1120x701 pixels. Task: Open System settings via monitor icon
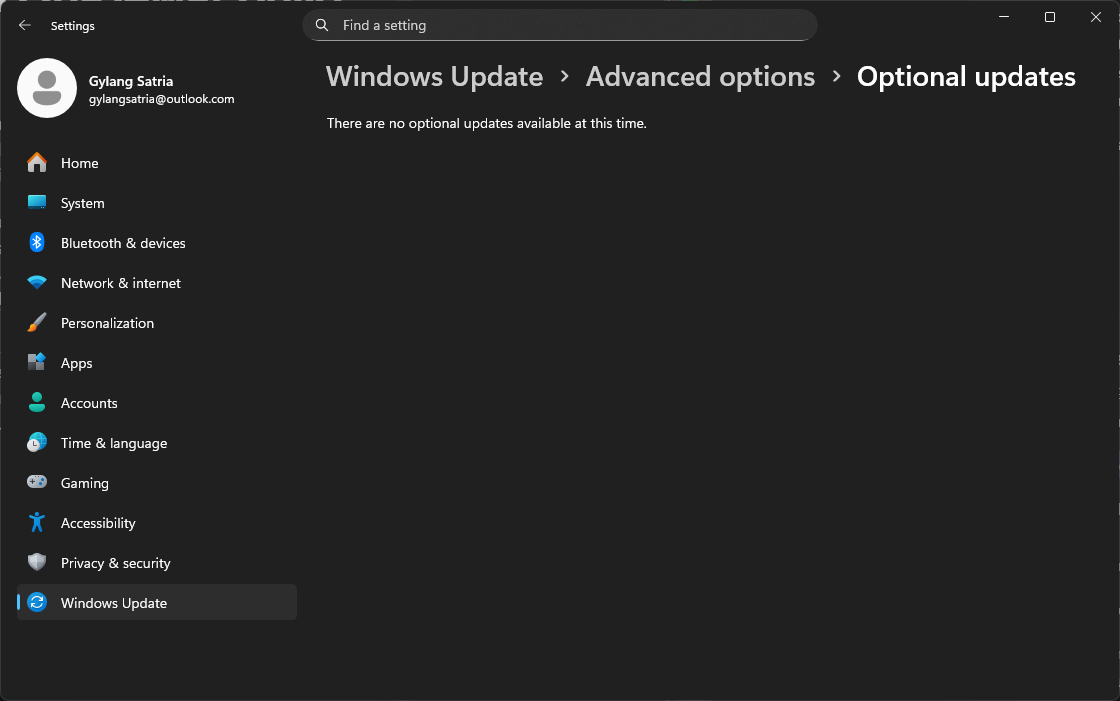[x=37, y=203]
